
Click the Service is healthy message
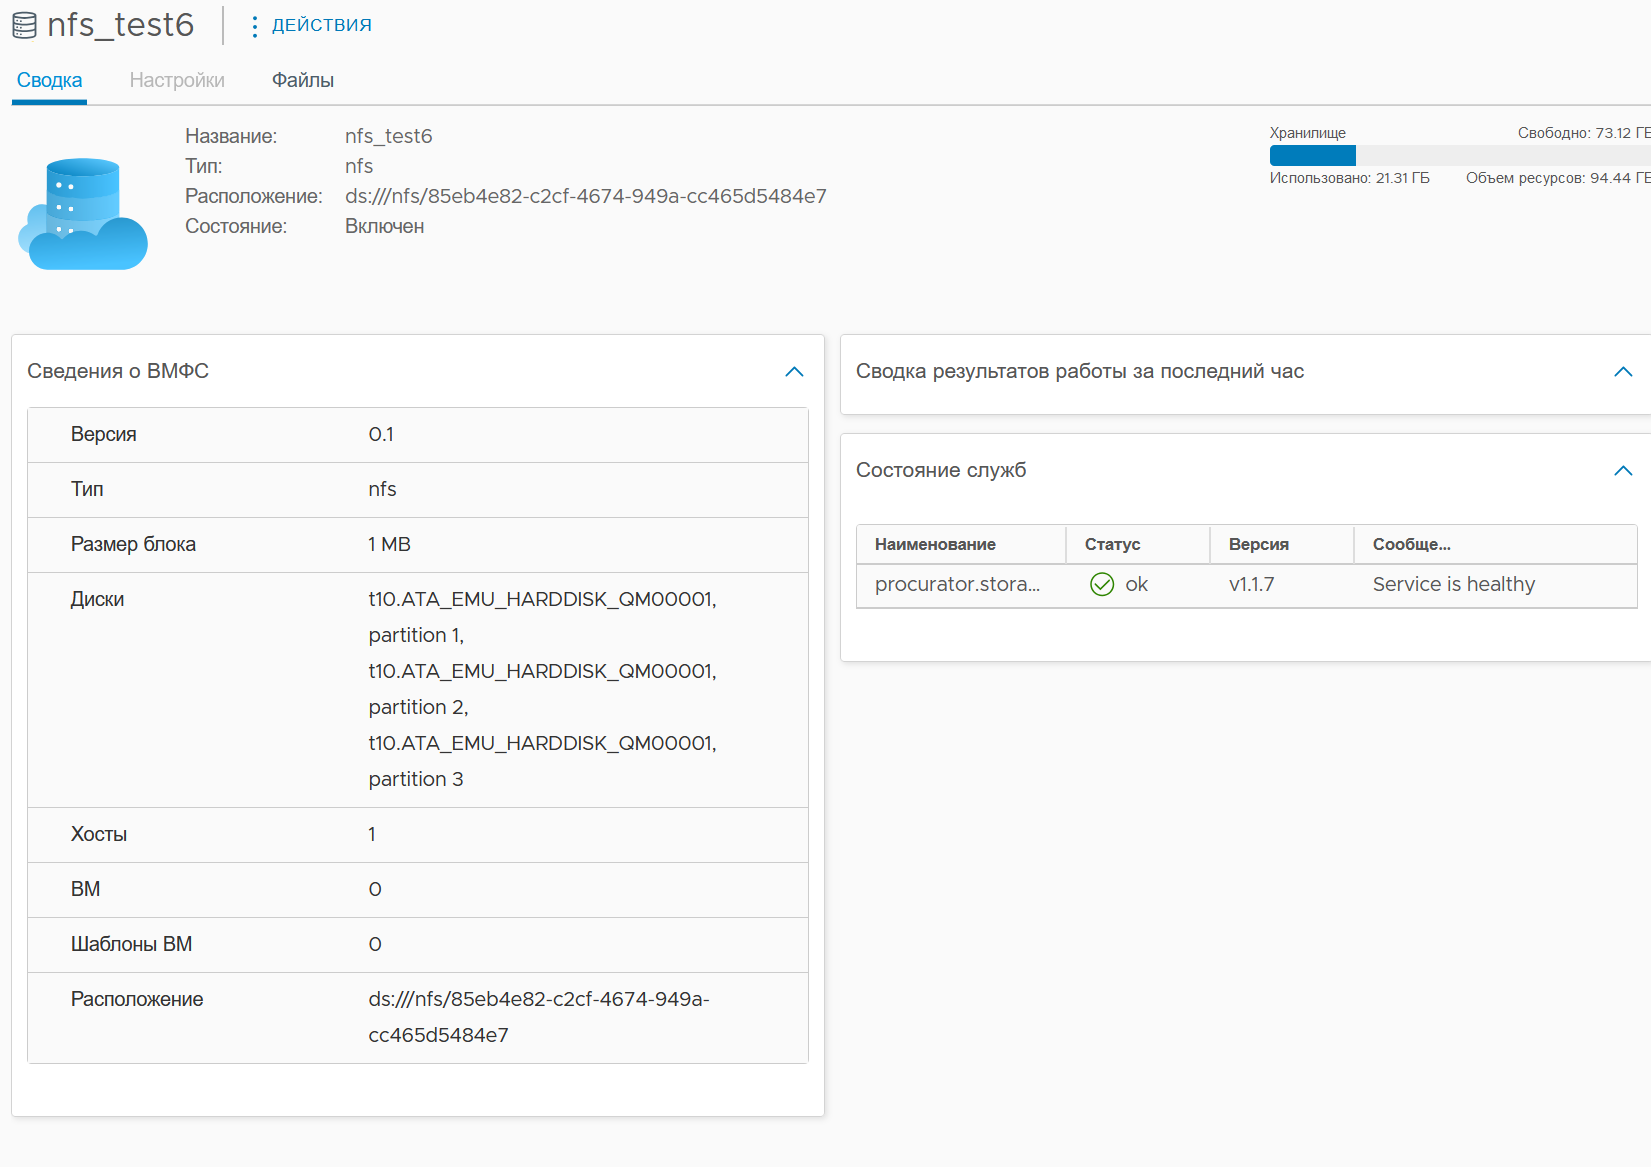pyautogui.click(x=1453, y=584)
